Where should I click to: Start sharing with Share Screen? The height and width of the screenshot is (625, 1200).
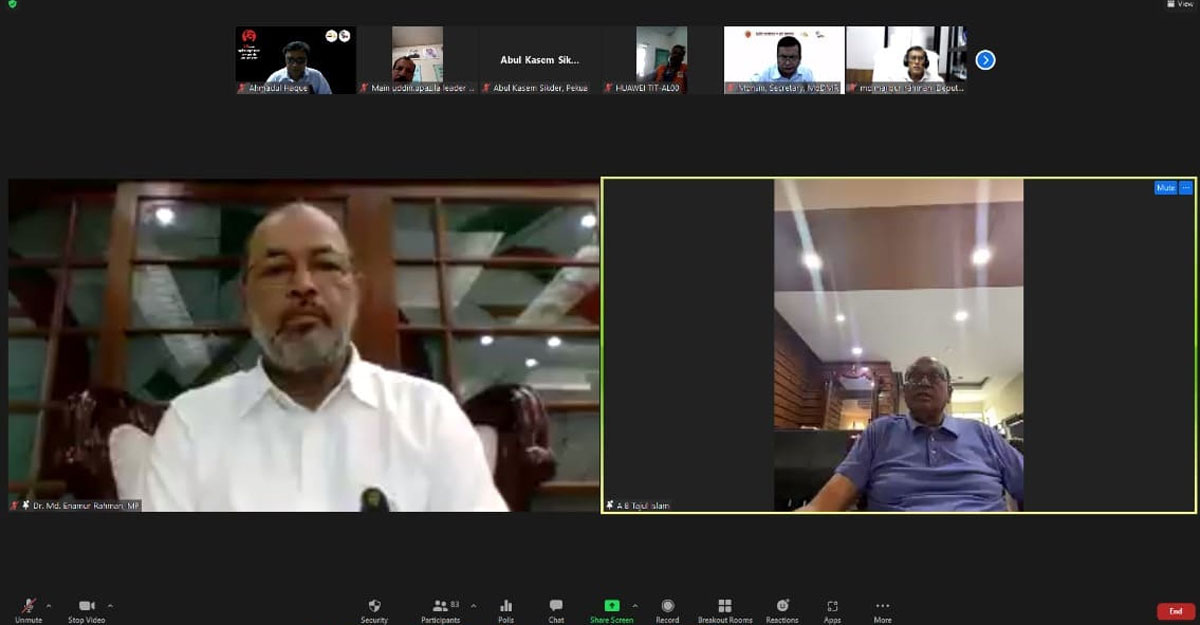pyautogui.click(x=611, y=609)
